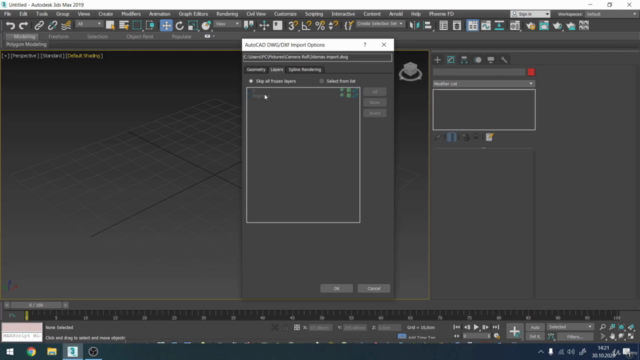Activate the Select and Rotate tool
The width and height of the screenshot is (640, 360).
(180, 26)
